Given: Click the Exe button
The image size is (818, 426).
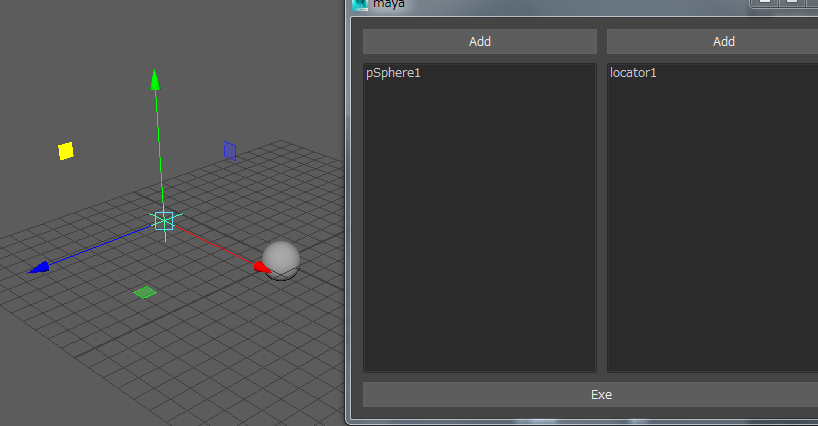Looking at the screenshot, I should [591, 394].
